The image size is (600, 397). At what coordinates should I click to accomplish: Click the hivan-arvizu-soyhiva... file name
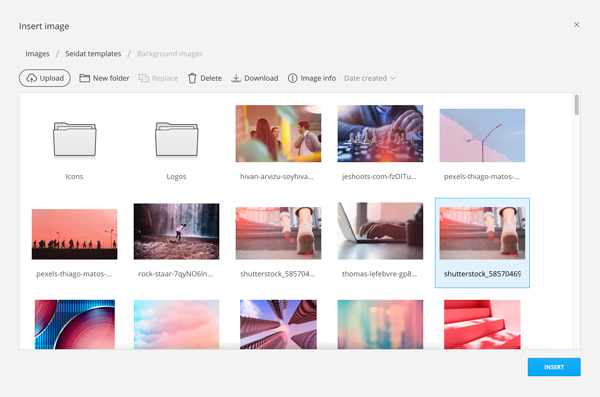coord(277,176)
